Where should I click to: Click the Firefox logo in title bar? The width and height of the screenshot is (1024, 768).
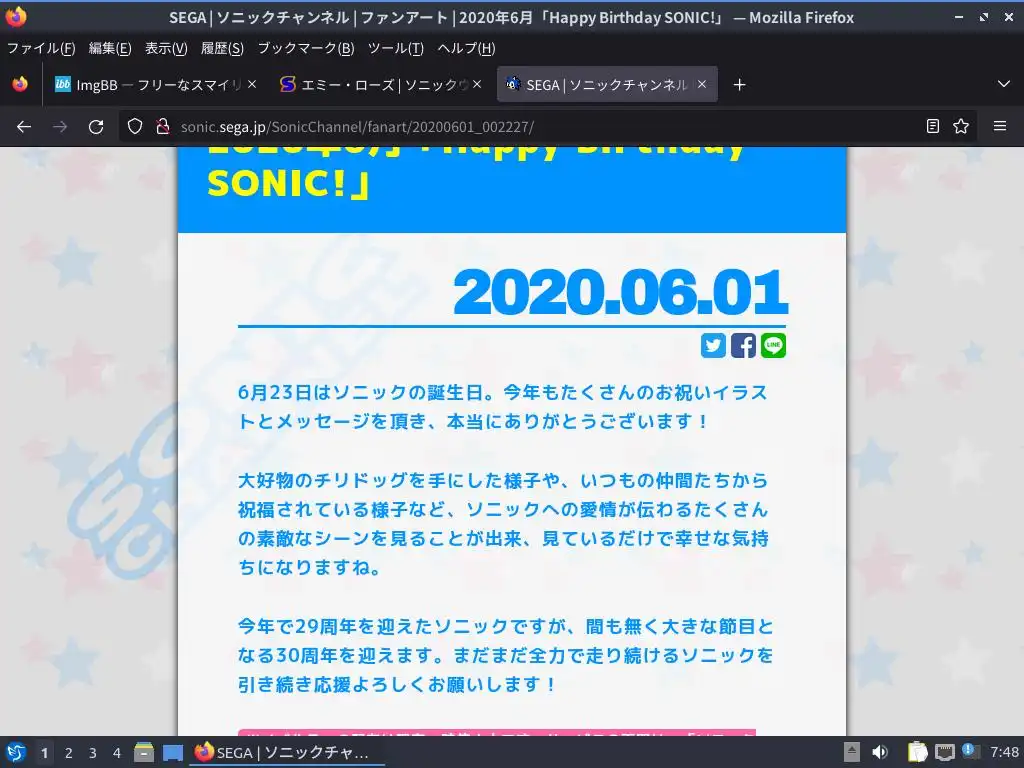click(16, 17)
